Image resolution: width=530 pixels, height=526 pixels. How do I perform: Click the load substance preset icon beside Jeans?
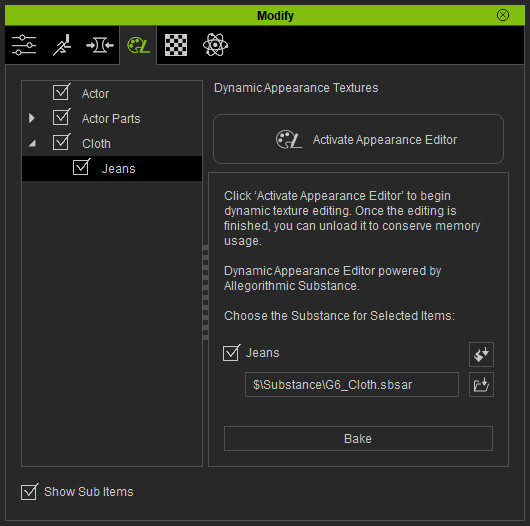[x=481, y=354]
